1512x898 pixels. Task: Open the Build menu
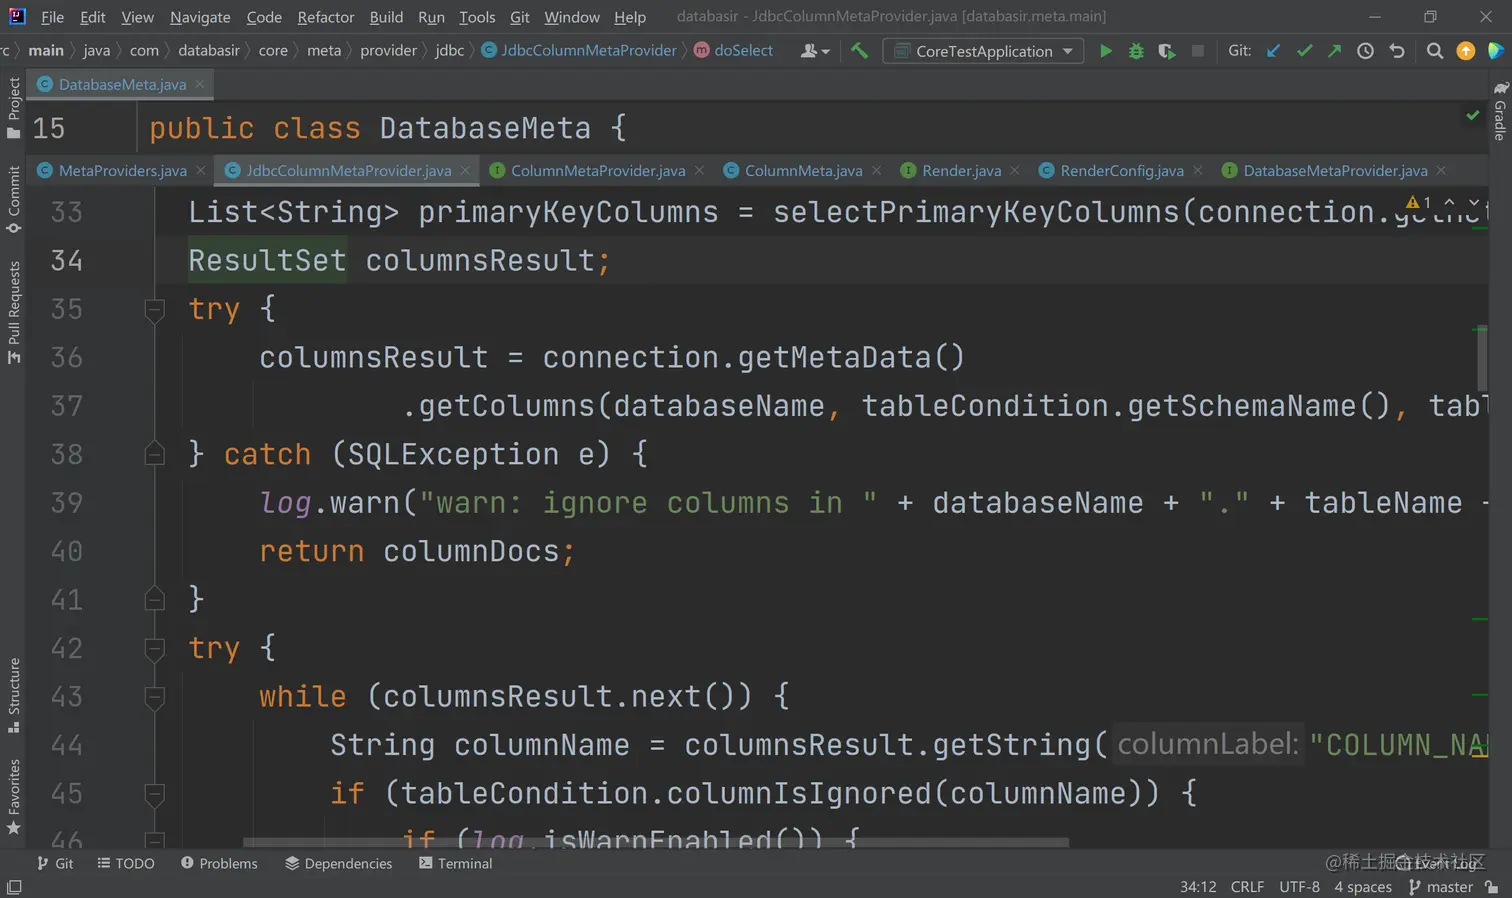tap(386, 17)
